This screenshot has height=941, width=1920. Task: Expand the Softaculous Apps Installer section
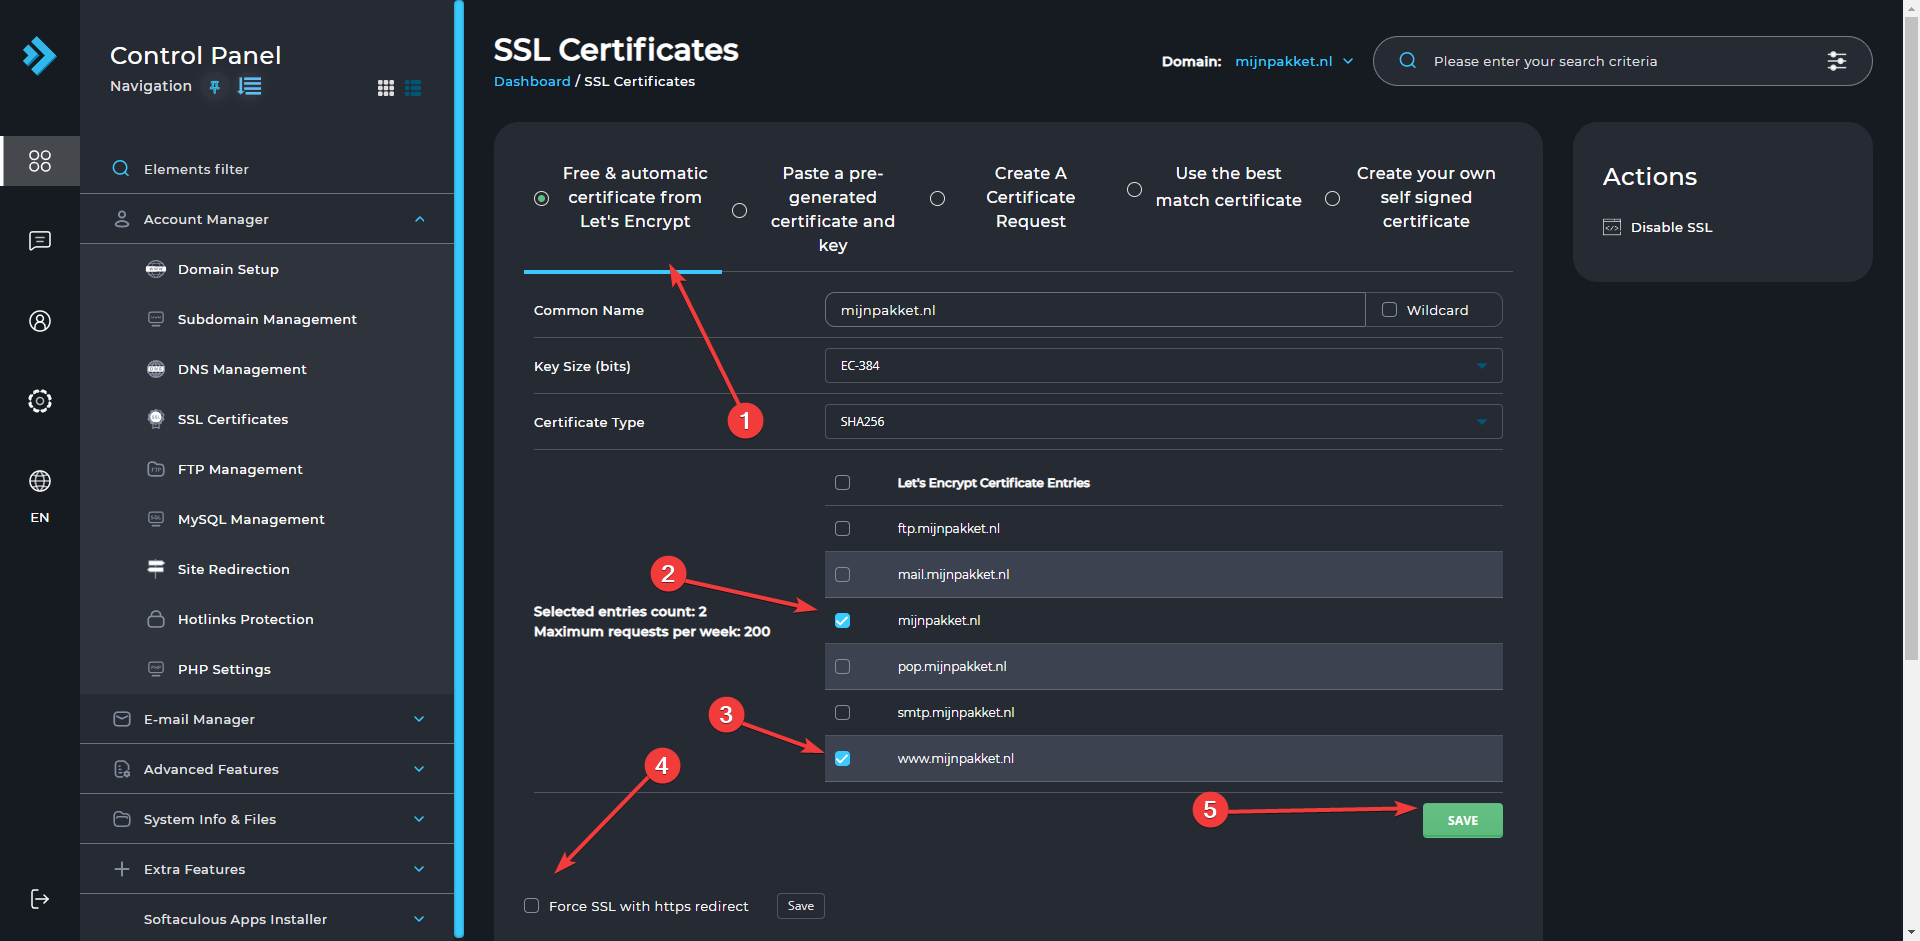(267, 919)
